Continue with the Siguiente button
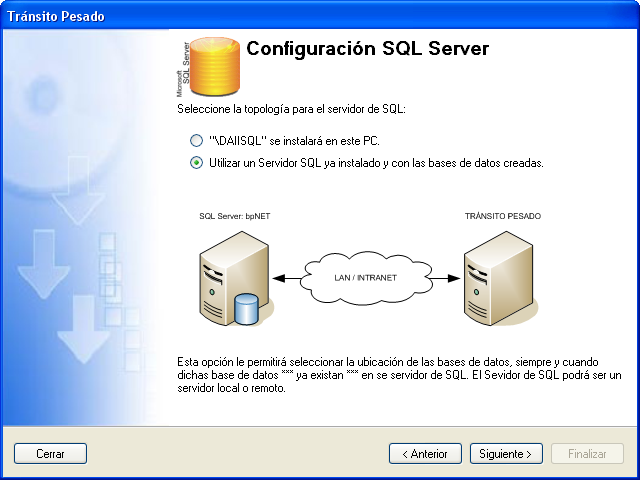The image size is (640, 480). pyautogui.click(x=506, y=453)
